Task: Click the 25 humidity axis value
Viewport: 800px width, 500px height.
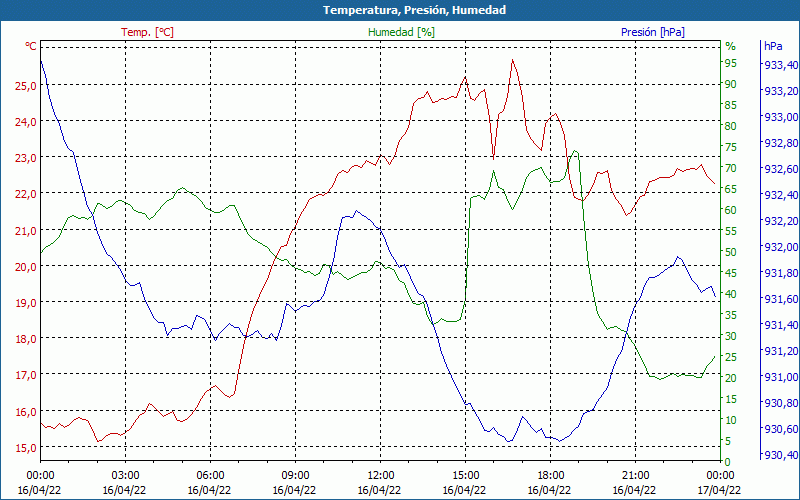Action: click(731, 357)
